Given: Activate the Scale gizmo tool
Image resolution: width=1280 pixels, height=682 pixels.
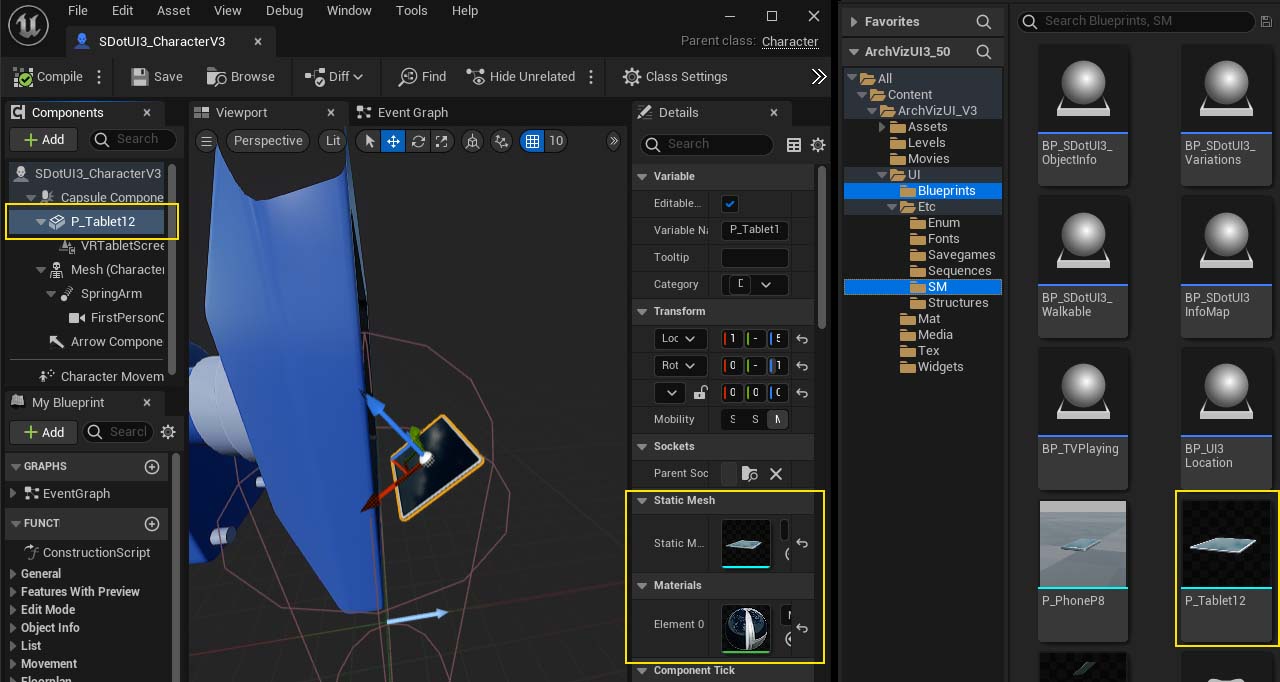Looking at the screenshot, I should [441, 141].
